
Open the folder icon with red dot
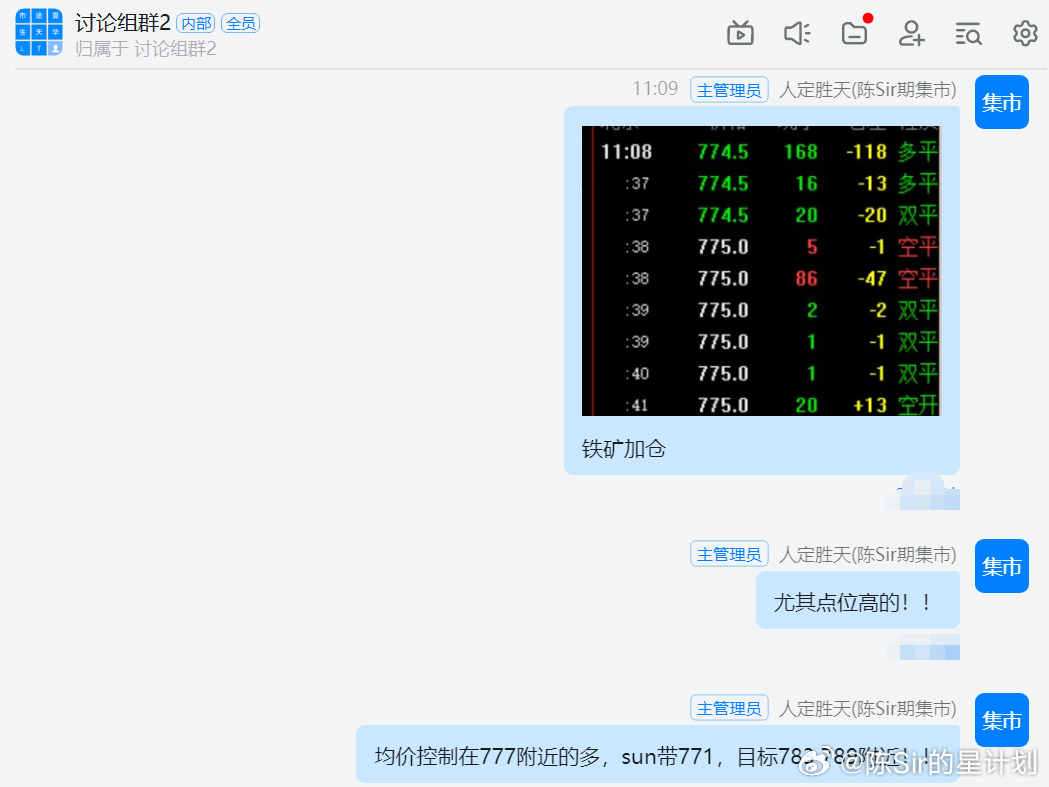[856, 31]
